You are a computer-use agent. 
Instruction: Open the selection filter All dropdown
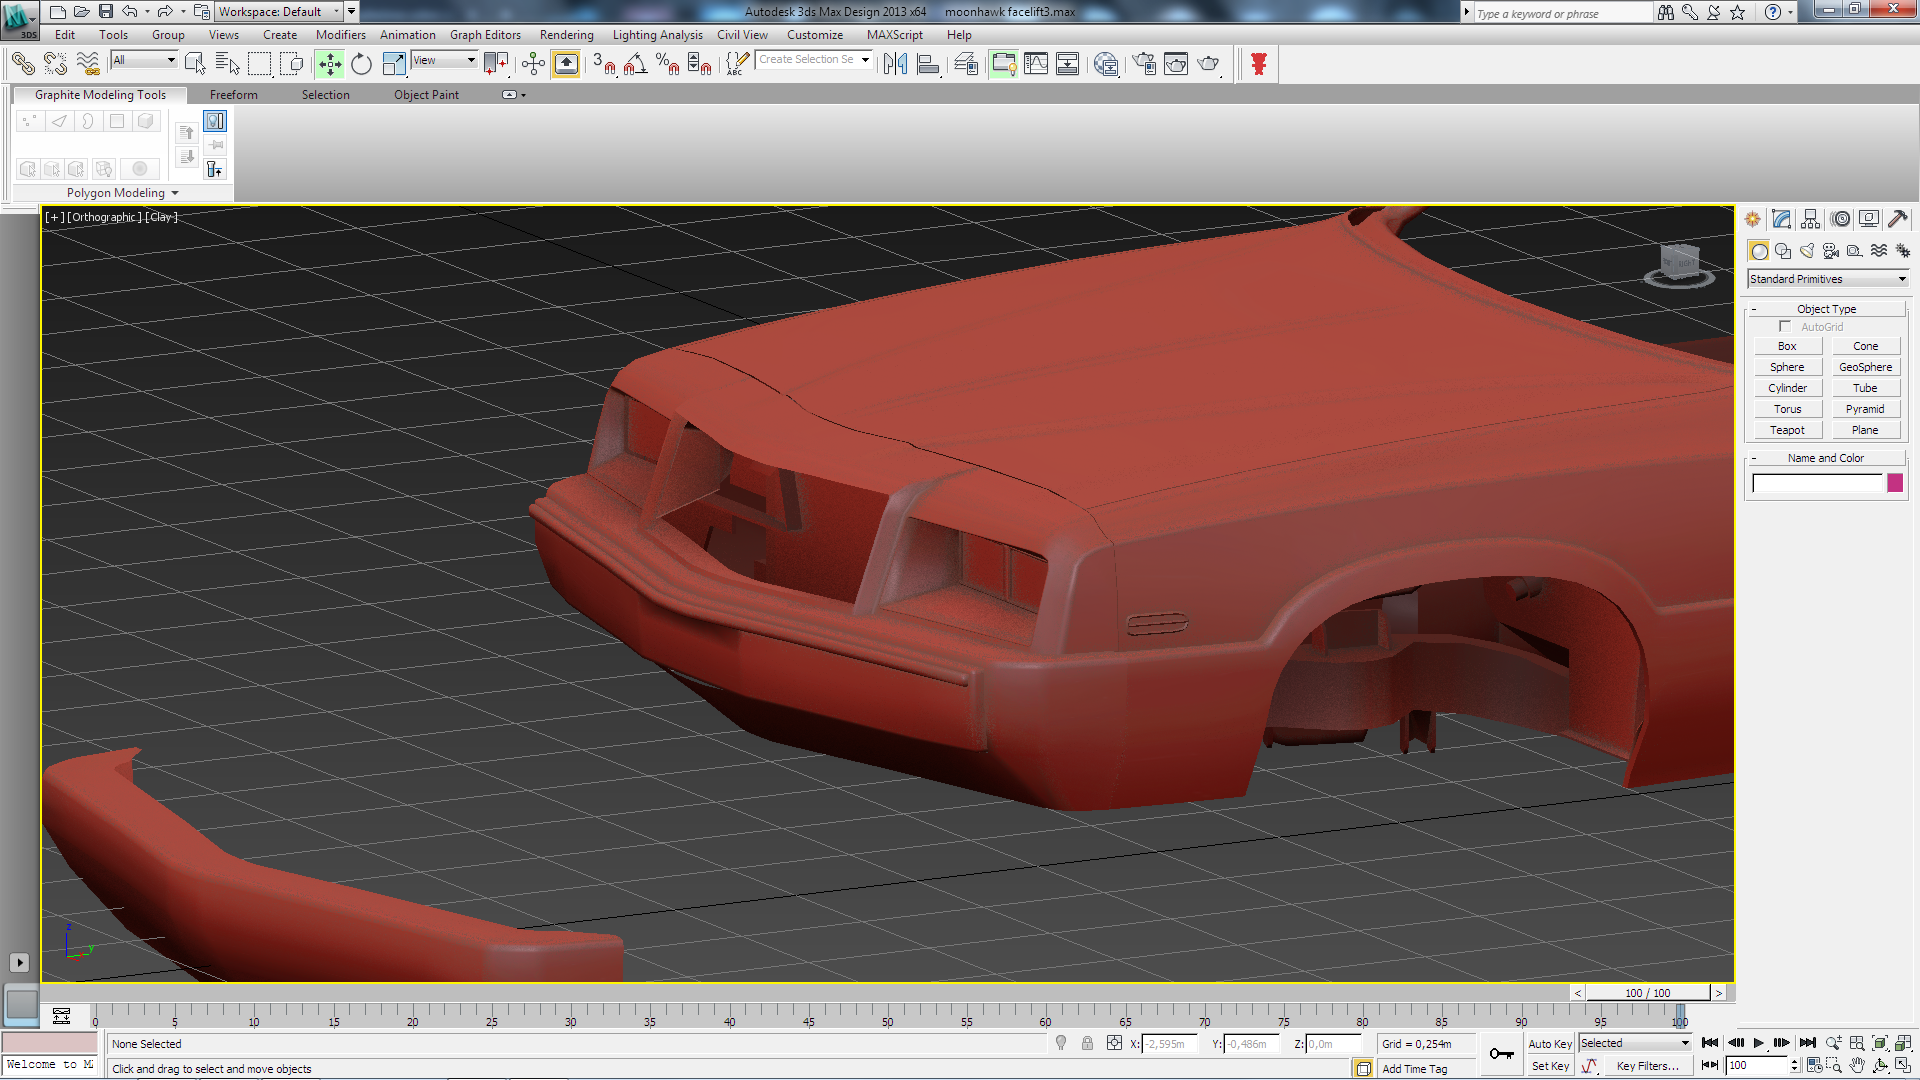(x=144, y=60)
